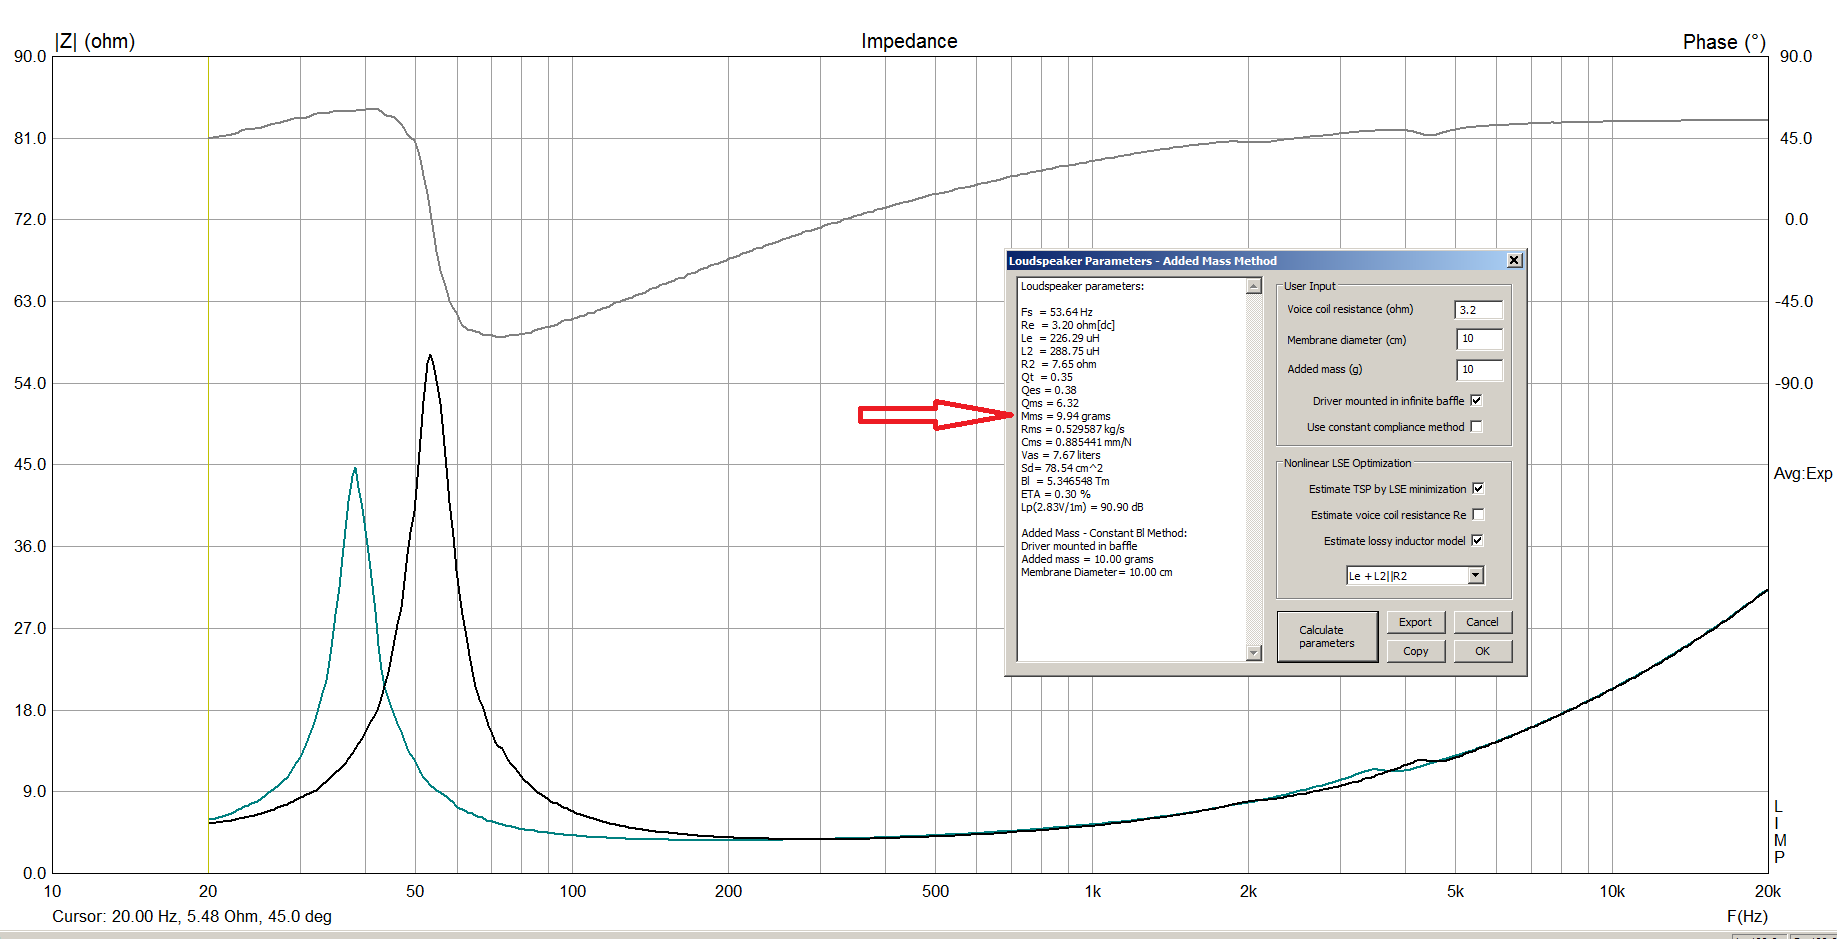The image size is (1837, 939).
Task: Focus the Voice coil resistance (ohm) field
Action: [x=1479, y=310]
